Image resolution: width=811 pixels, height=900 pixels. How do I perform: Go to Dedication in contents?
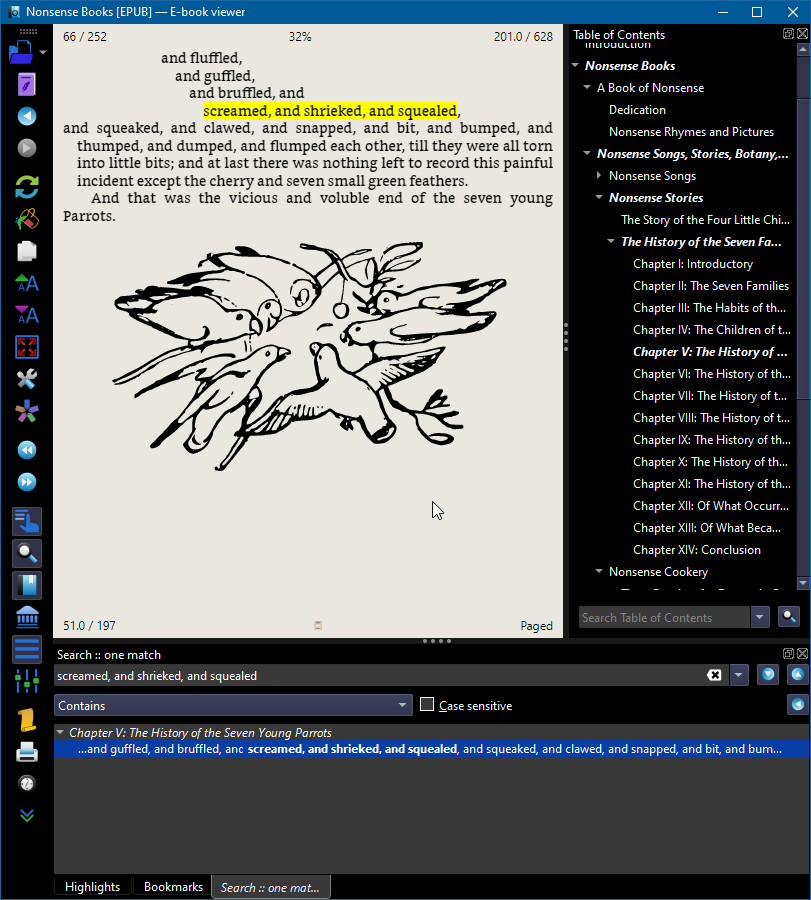click(637, 110)
